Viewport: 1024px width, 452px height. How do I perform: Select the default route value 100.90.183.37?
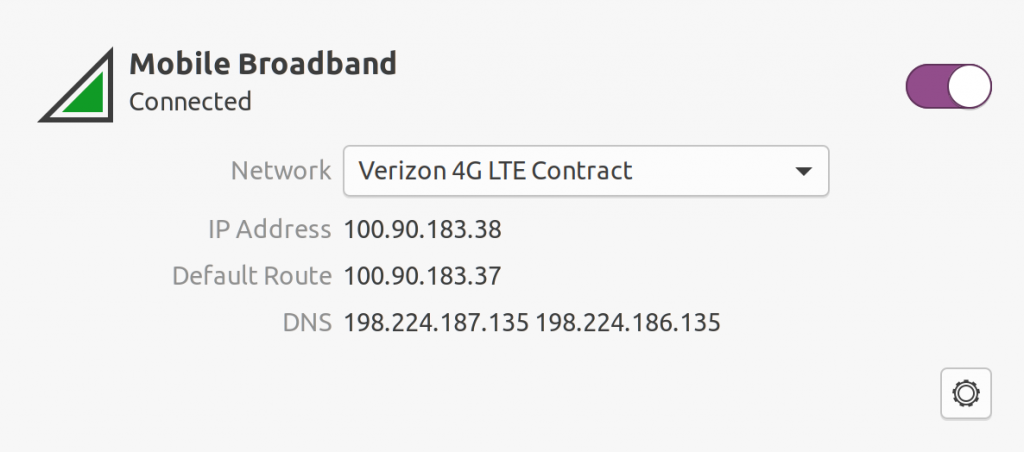pos(422,276)
